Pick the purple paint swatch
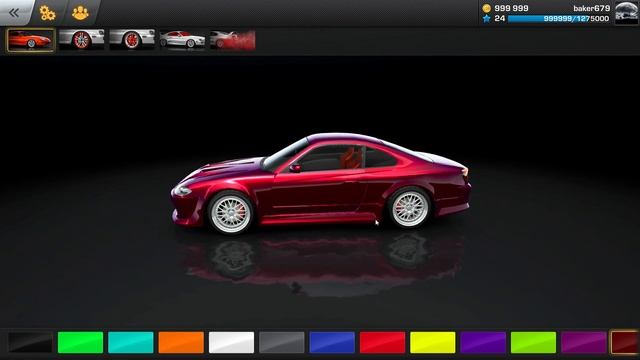Screen dimensions: 640x360 coord(483,342)
